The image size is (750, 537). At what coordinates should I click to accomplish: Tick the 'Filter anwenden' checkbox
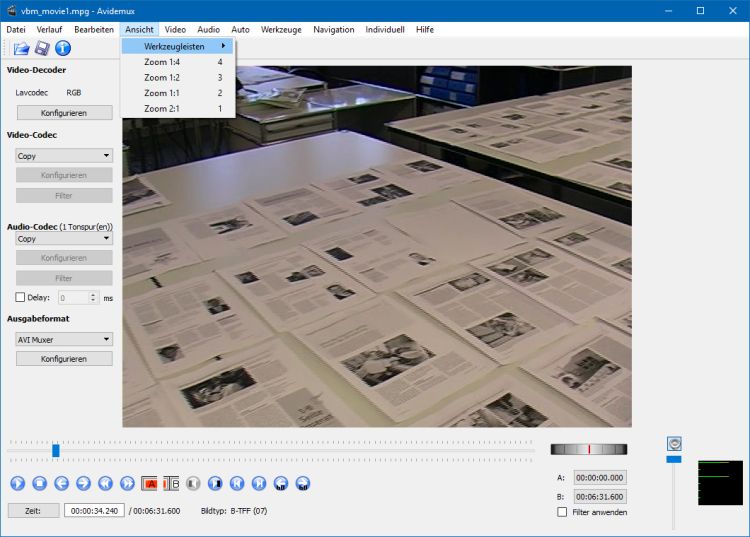coord(562,512)
